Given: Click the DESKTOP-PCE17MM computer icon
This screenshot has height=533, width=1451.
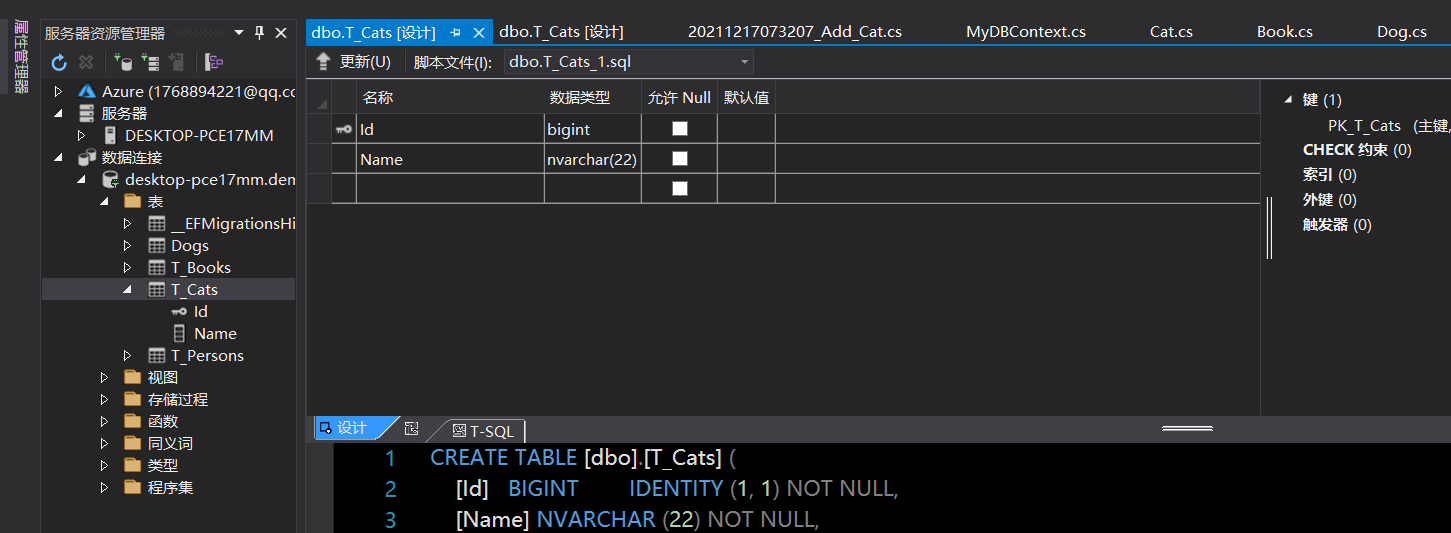Looking at the screenshot, I should [110, 136].
